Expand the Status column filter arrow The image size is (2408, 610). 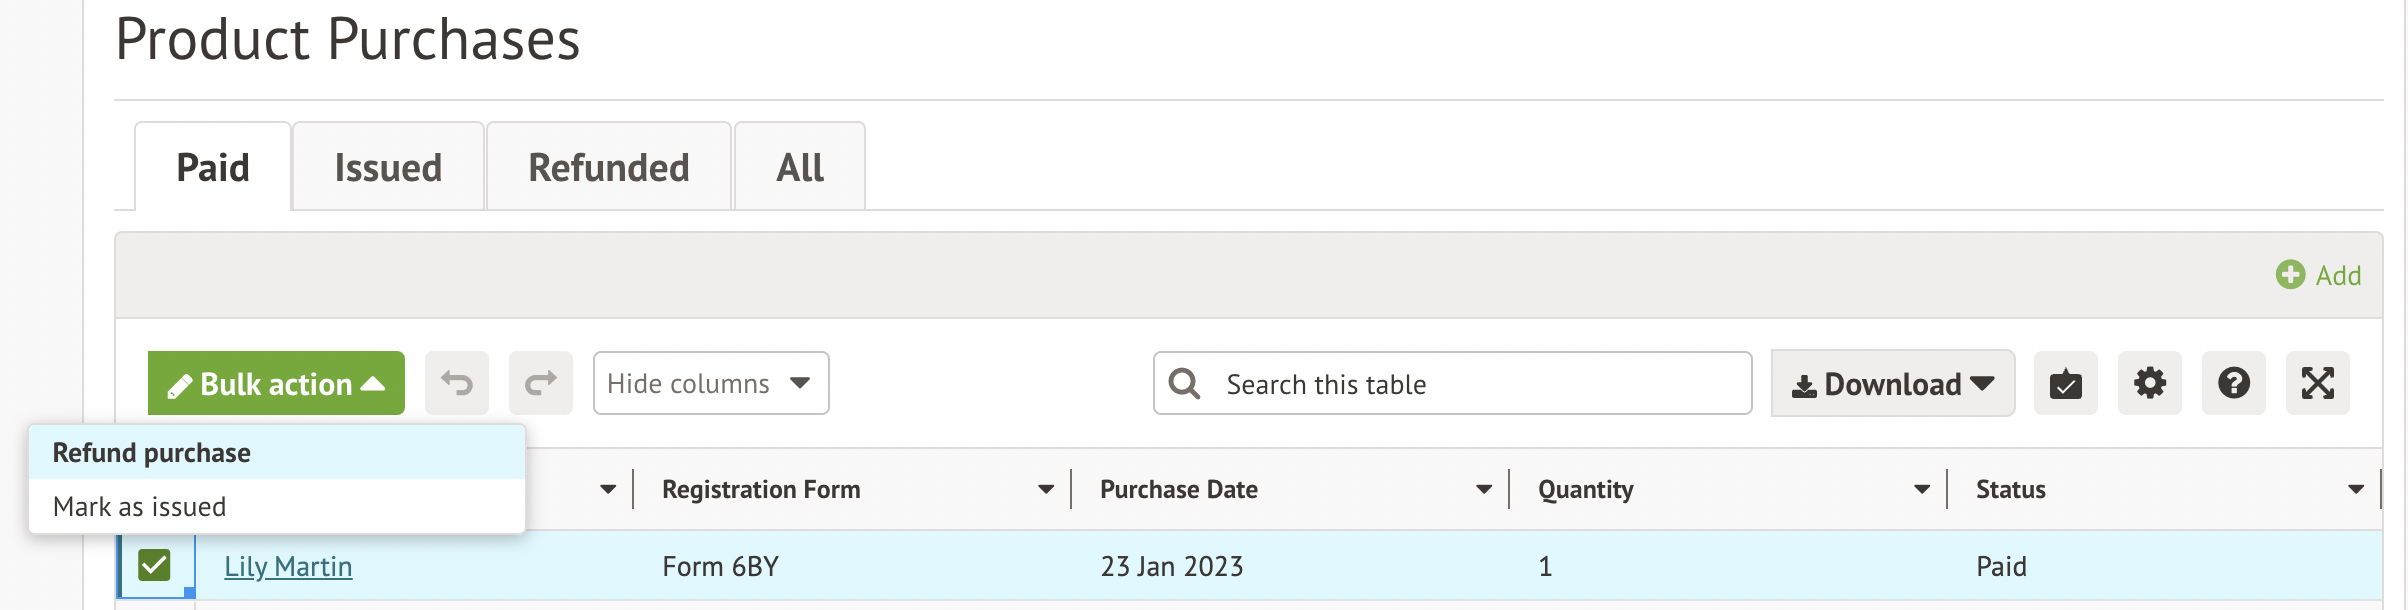click(x=2356, y=489)
